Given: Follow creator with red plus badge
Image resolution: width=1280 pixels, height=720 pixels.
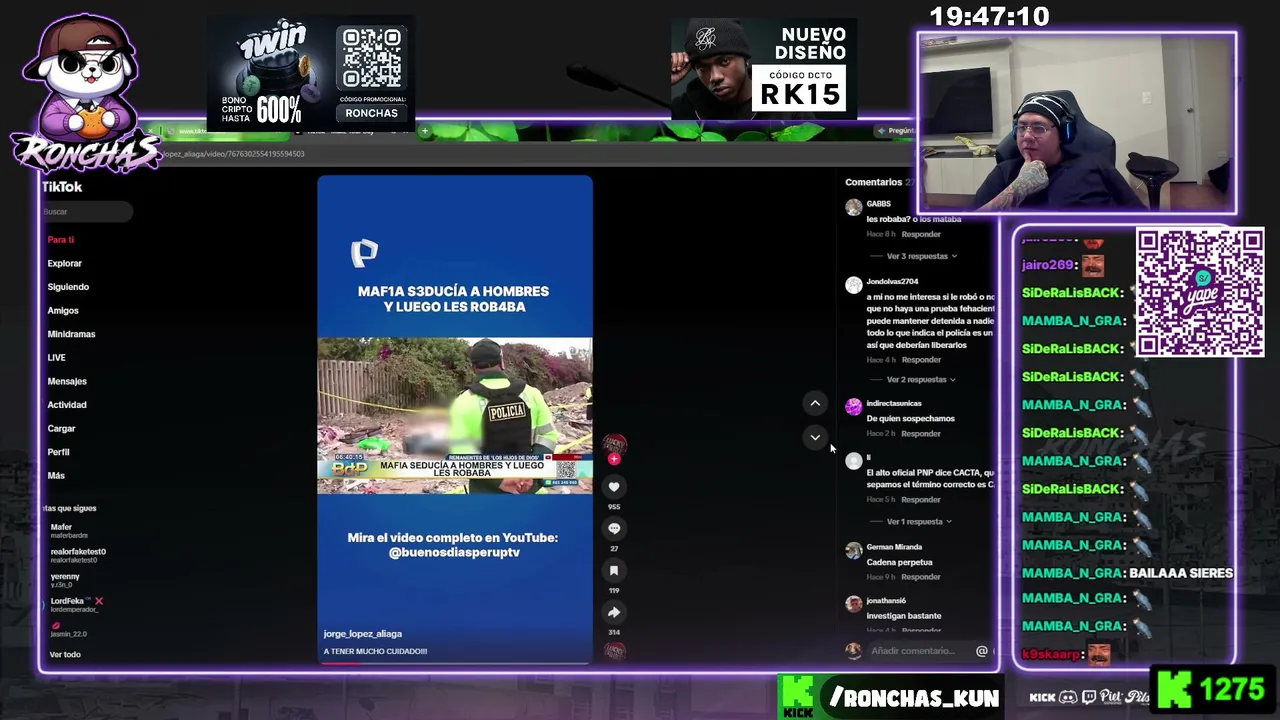Looking at the screenshot, I should pos(614,459).
